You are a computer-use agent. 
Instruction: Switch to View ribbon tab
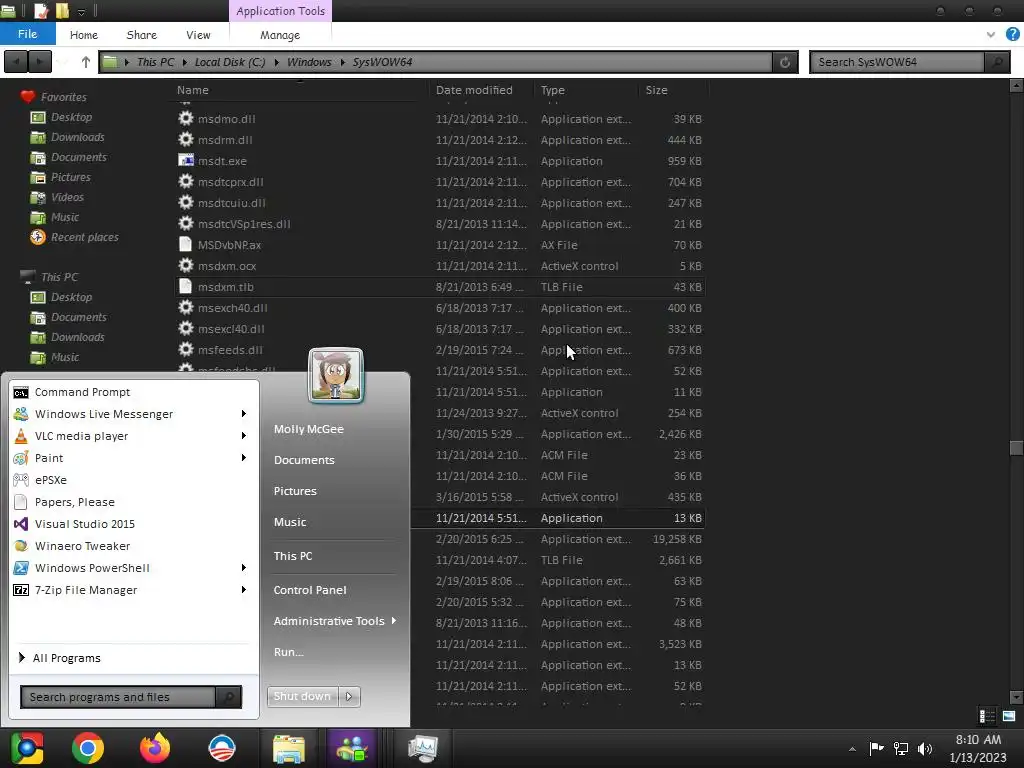click(x=198, y=35)
